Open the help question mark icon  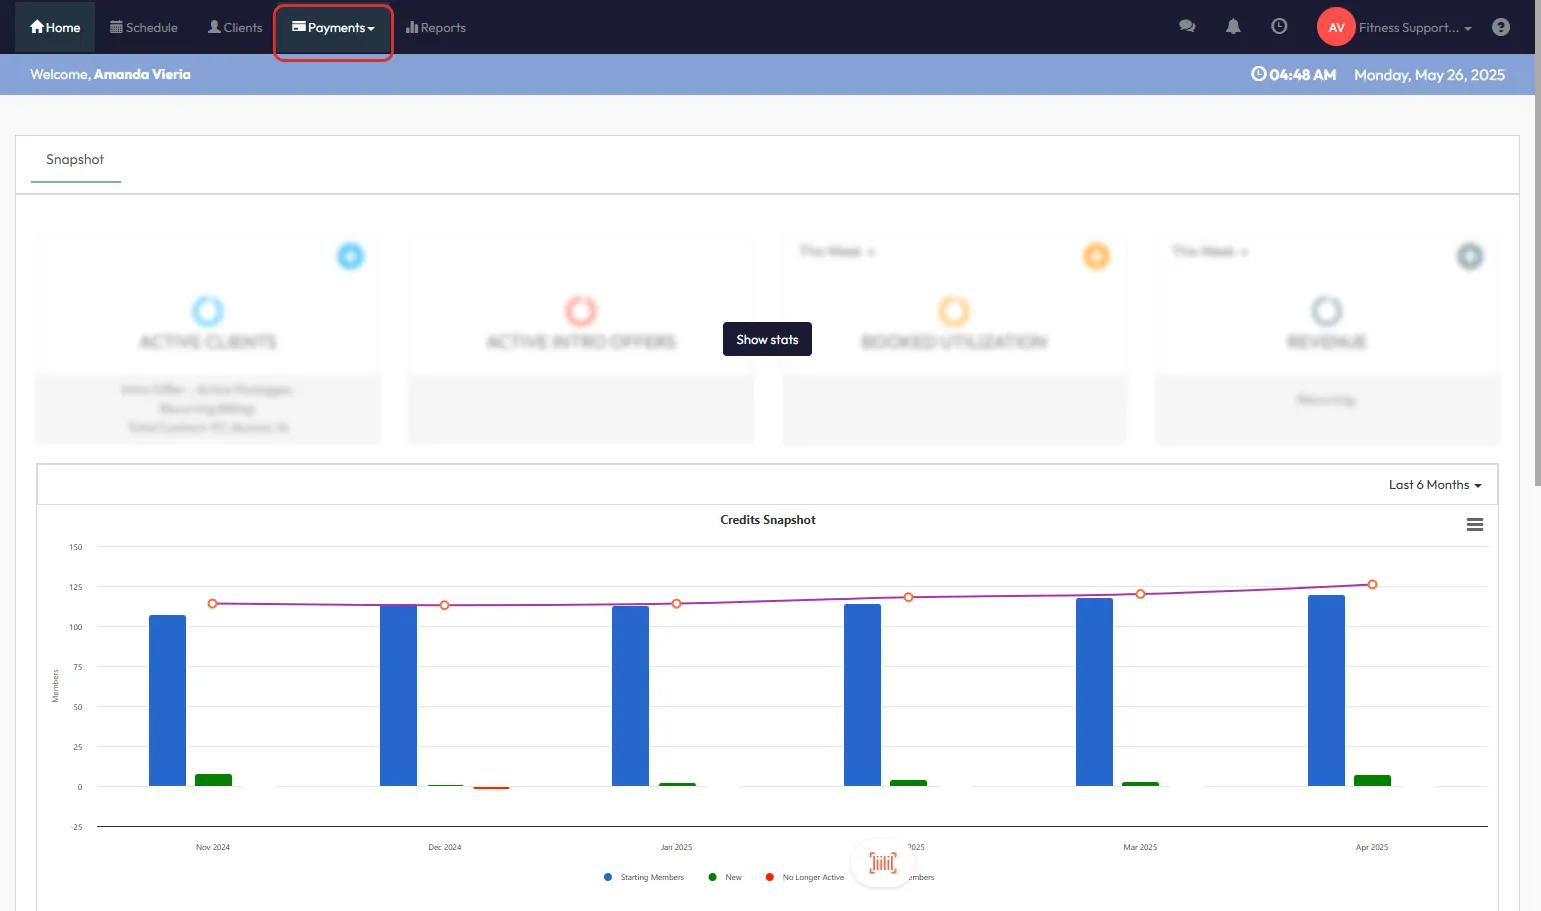[x=1500, y=27]
